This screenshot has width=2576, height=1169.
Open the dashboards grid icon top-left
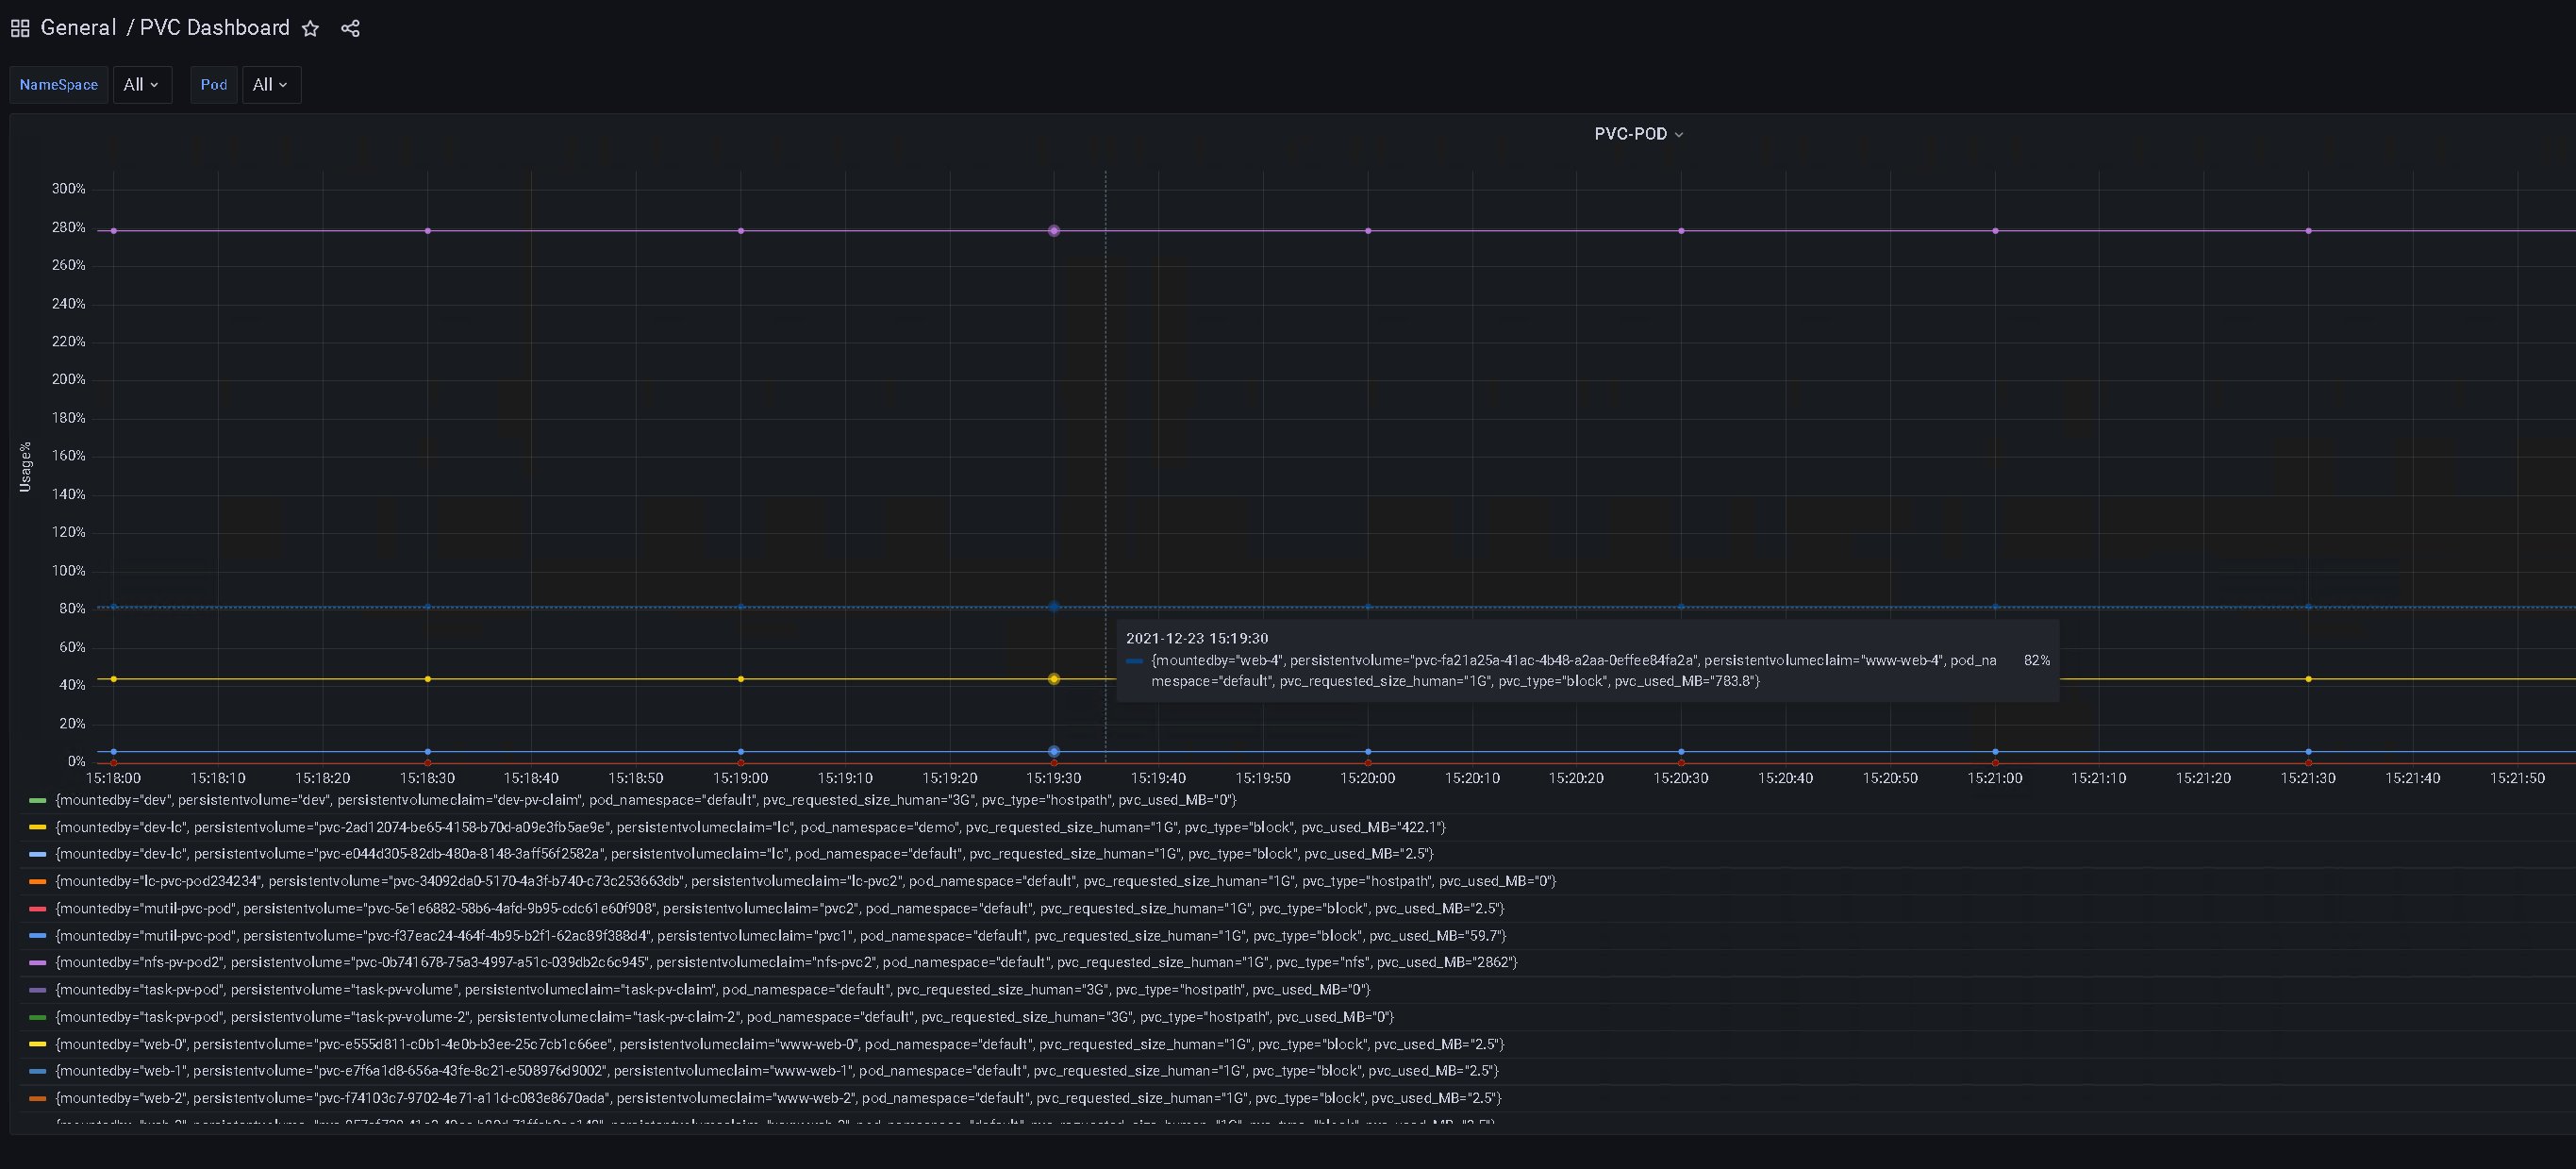tap(20, 27)
